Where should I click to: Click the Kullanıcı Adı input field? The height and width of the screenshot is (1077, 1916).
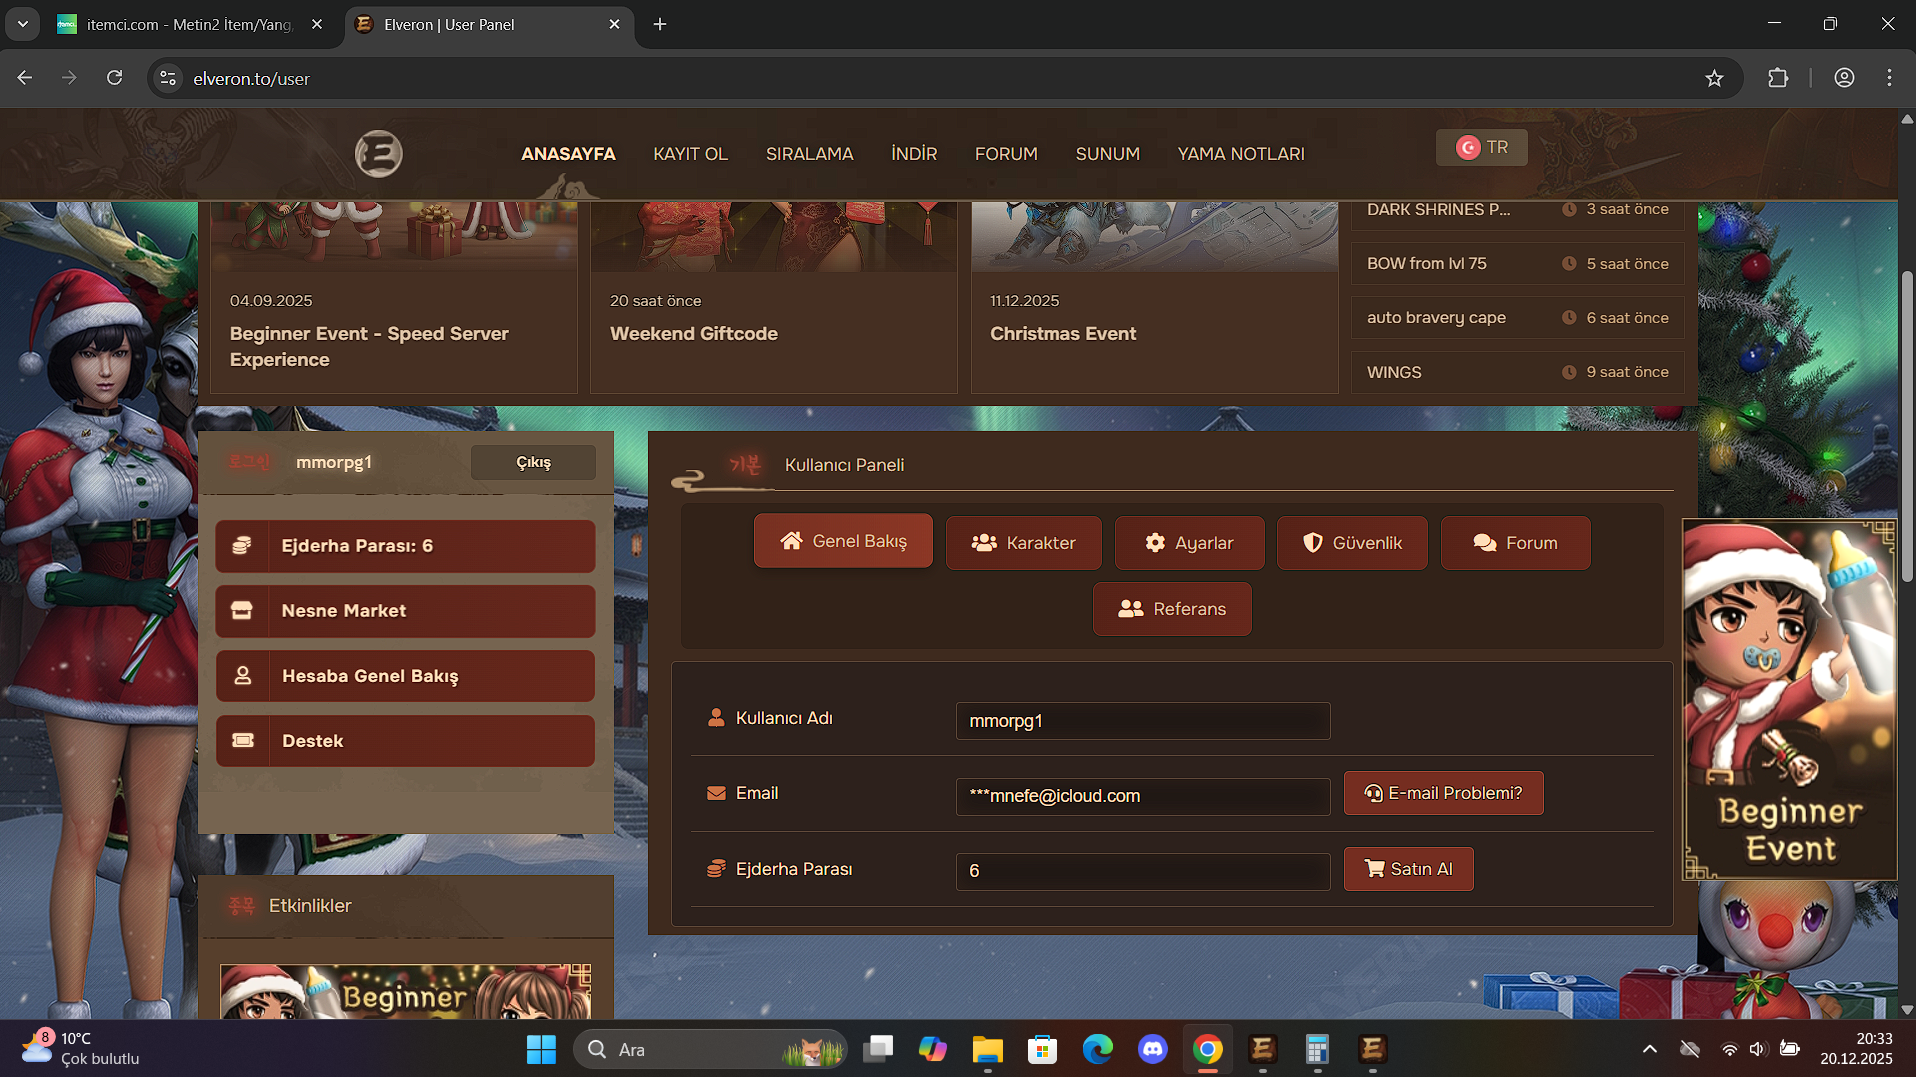click(x=1143, y=721)
